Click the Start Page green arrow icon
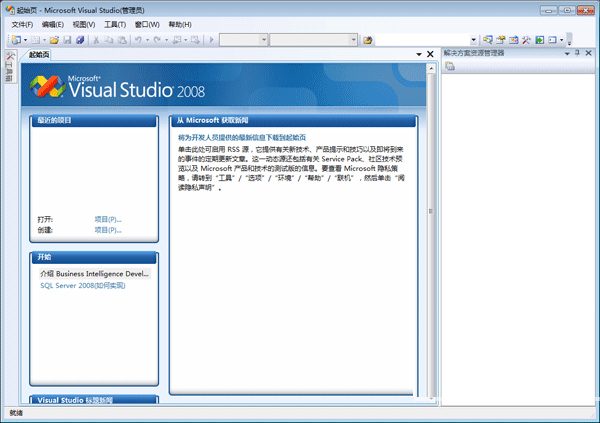600x423 pixels. (540, 39)
